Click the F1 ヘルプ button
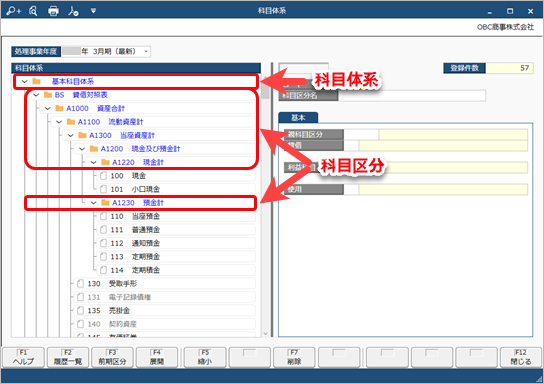 [x=24, y=357]
